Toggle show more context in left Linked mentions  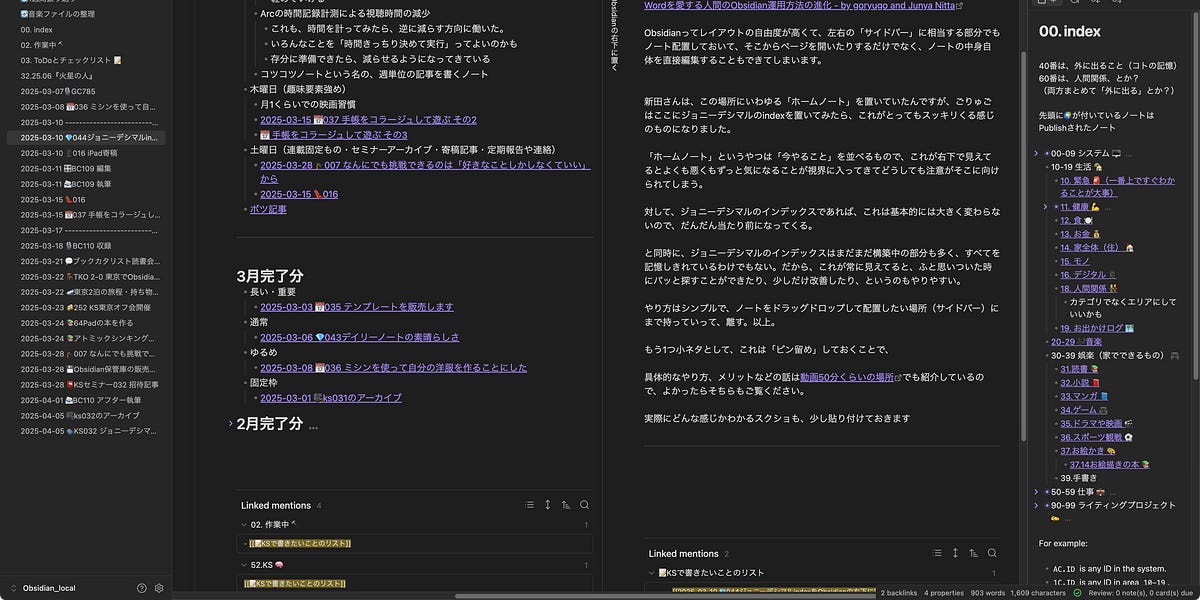click(x=547, y=505)
